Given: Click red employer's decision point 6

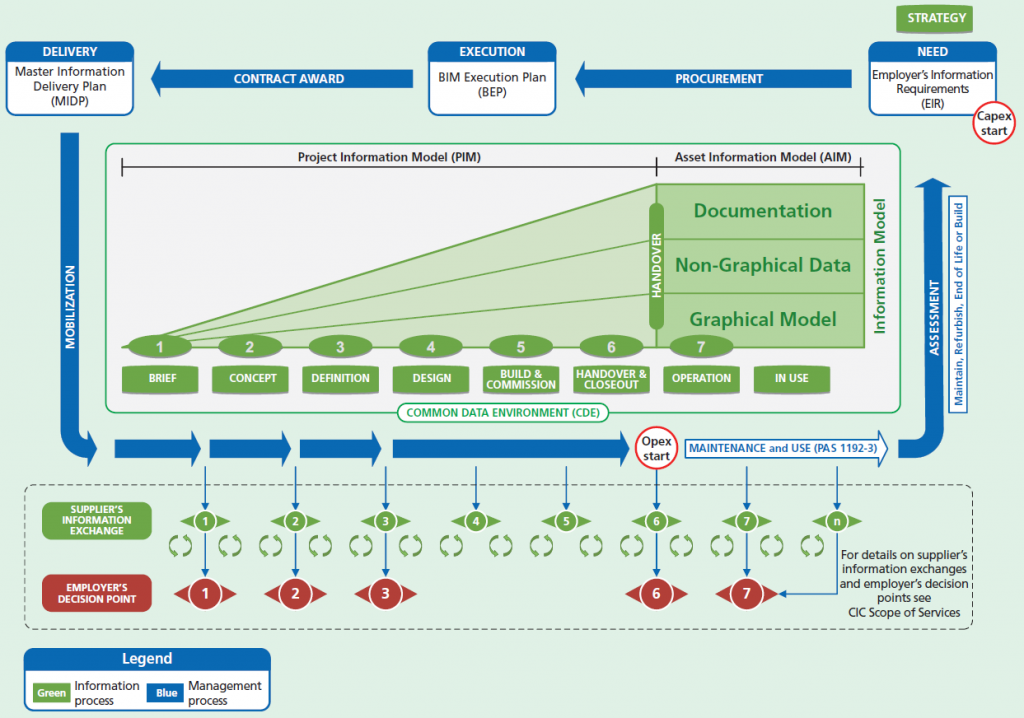Looking at the screenshot, I should (x=656, y=594).
